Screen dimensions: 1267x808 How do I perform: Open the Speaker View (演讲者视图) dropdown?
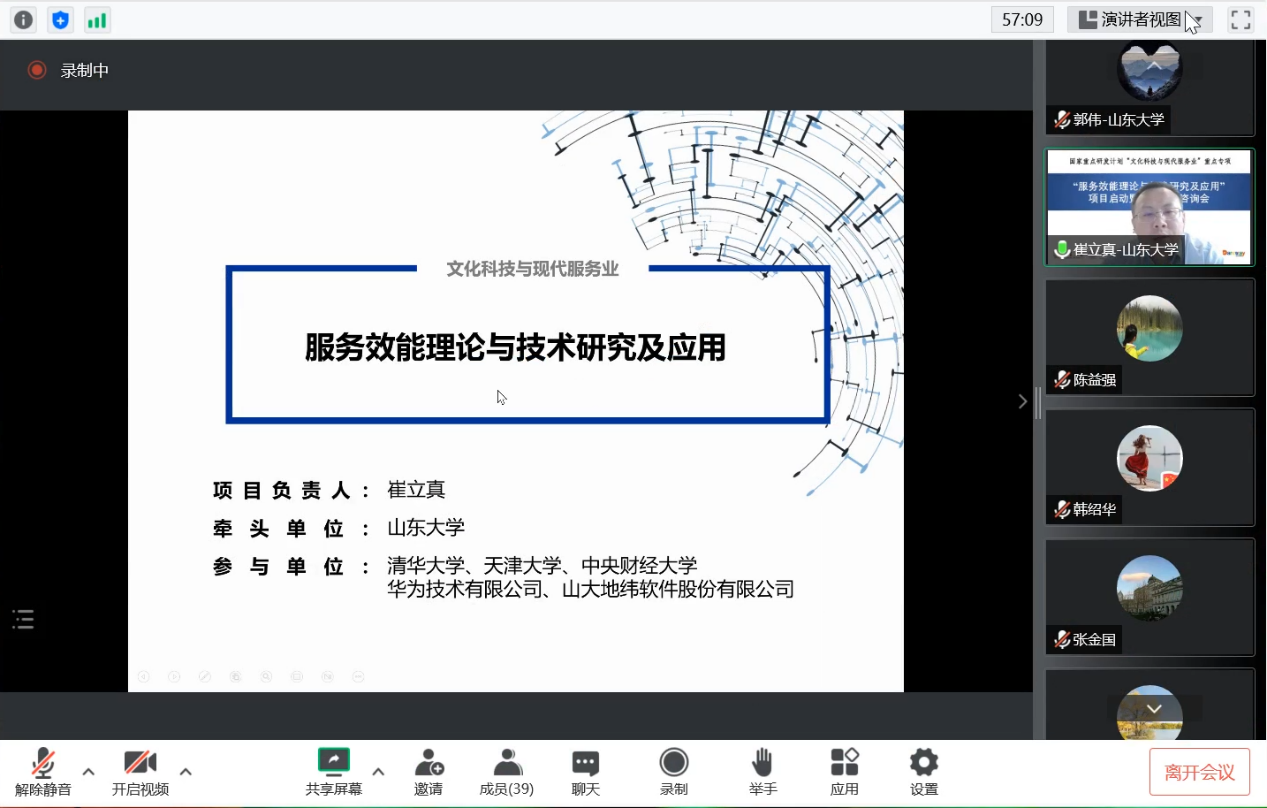[1139, 20]
